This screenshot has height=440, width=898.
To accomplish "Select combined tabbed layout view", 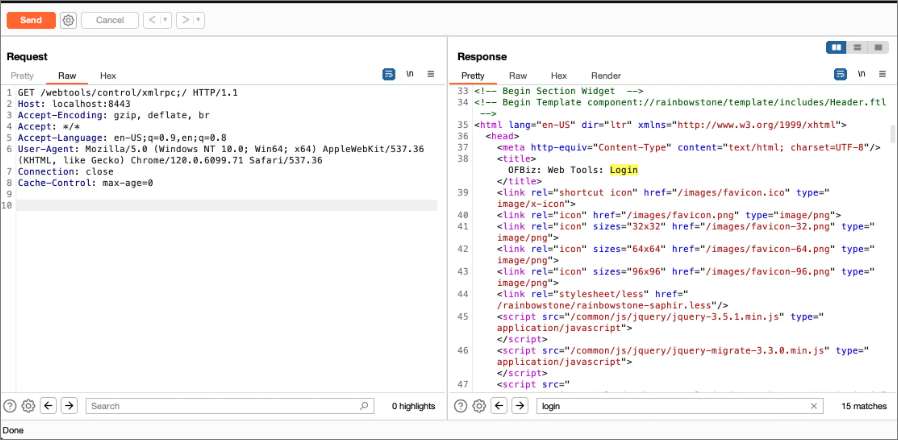I will [877, 48].
